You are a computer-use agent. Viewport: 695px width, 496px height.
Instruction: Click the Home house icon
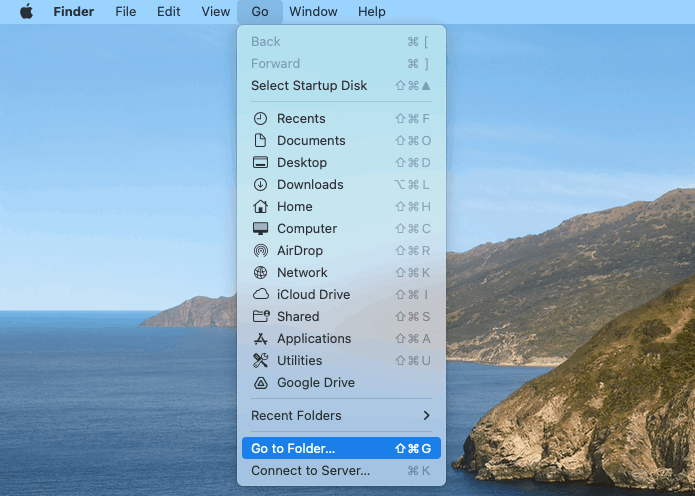(x=260, y=207)
